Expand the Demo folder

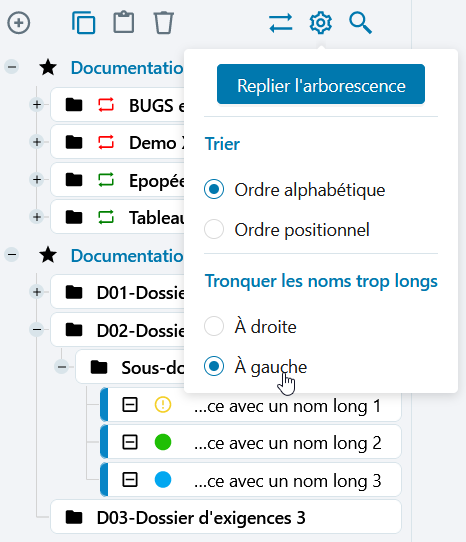(37, 142)
